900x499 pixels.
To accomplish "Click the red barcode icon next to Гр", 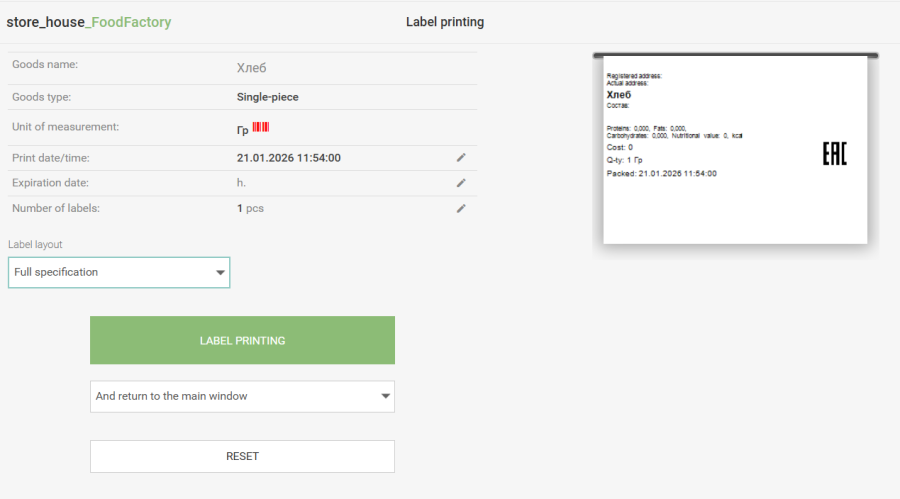I will 261,127.
